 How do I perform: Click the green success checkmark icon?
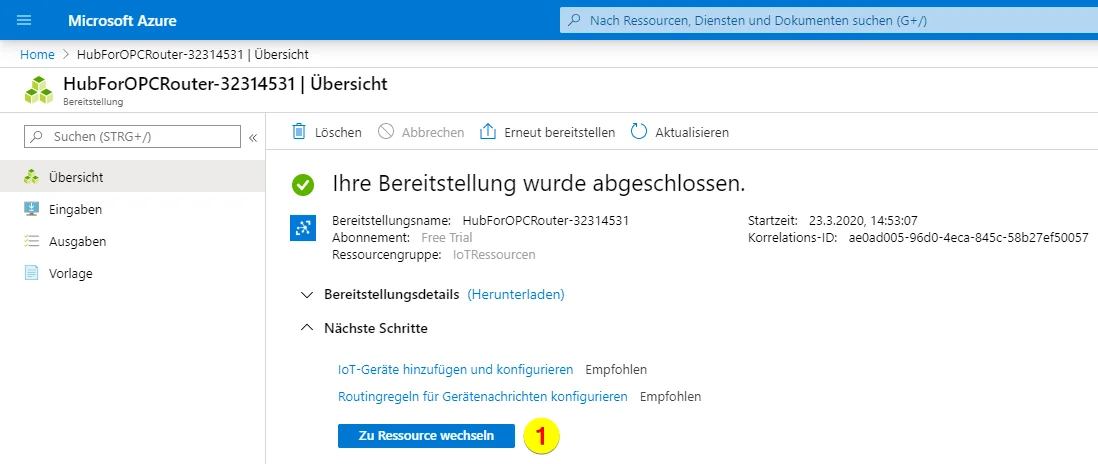[x=303, y=185]
